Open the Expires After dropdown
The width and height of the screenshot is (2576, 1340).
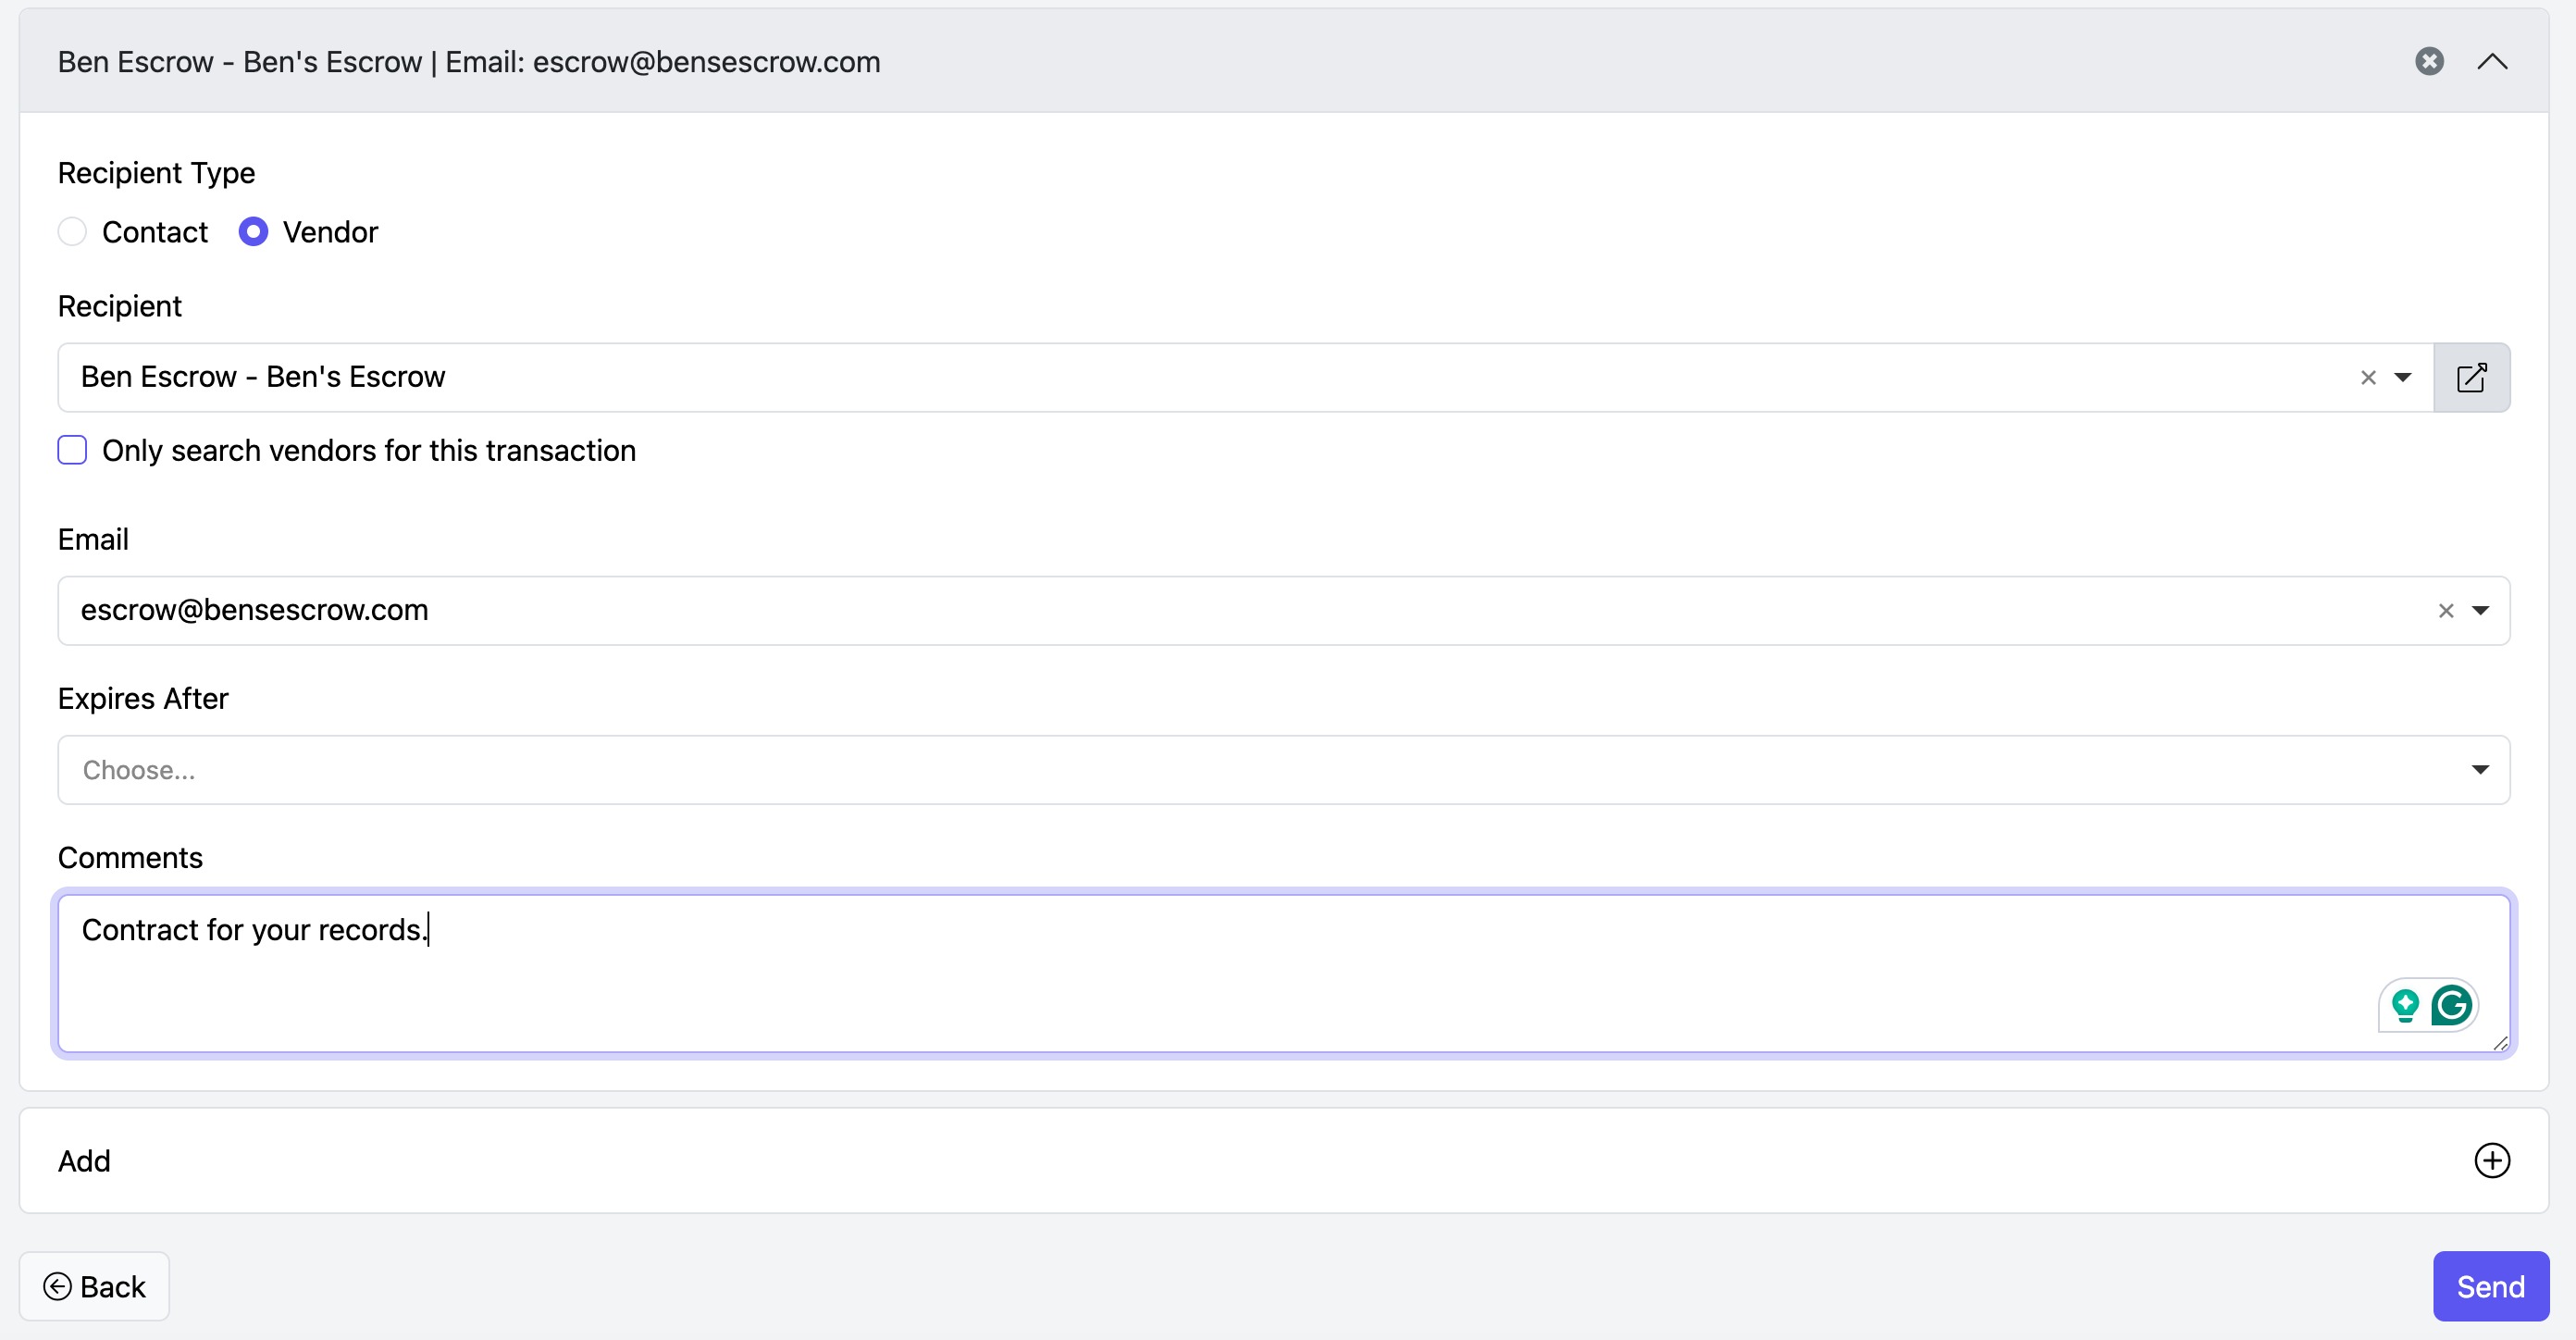pyautogui.click(x=2480, y=769)
